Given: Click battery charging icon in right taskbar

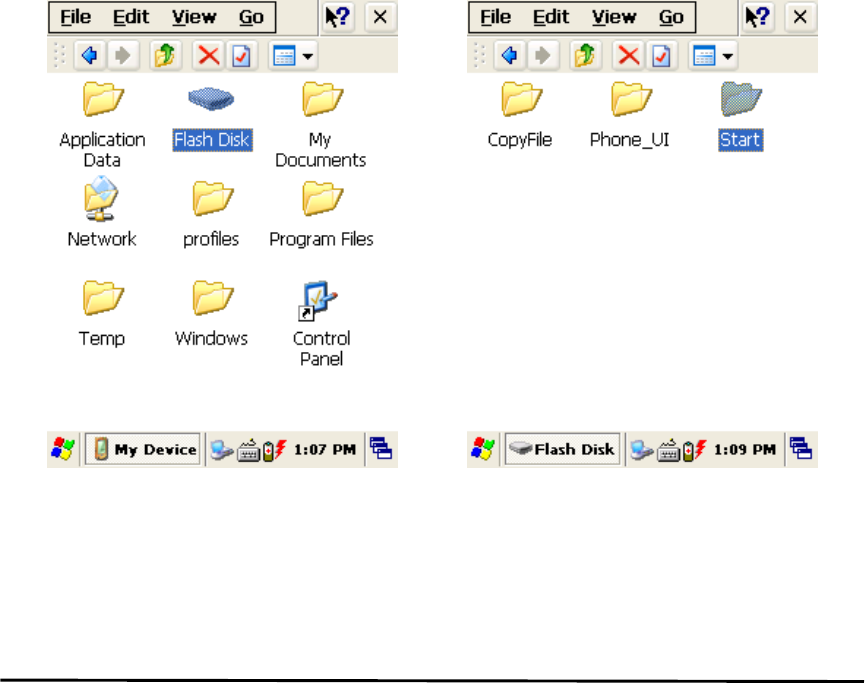Looking at the screenshot, I should (695, 450).
